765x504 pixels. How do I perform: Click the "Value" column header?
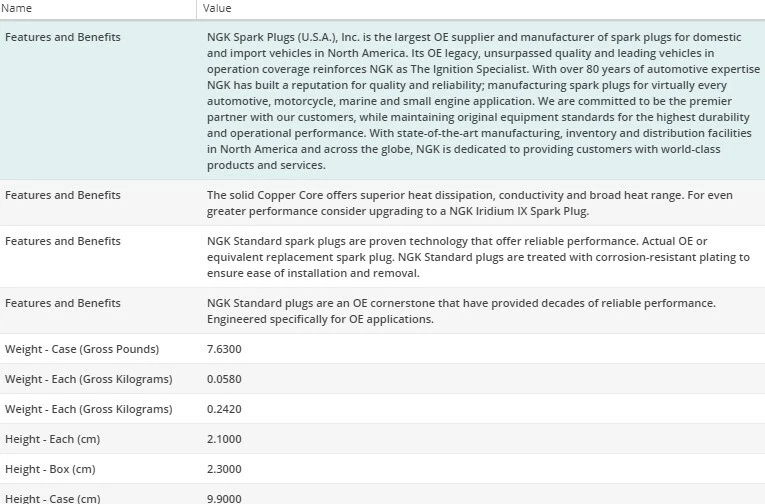[x=217, y=8]
